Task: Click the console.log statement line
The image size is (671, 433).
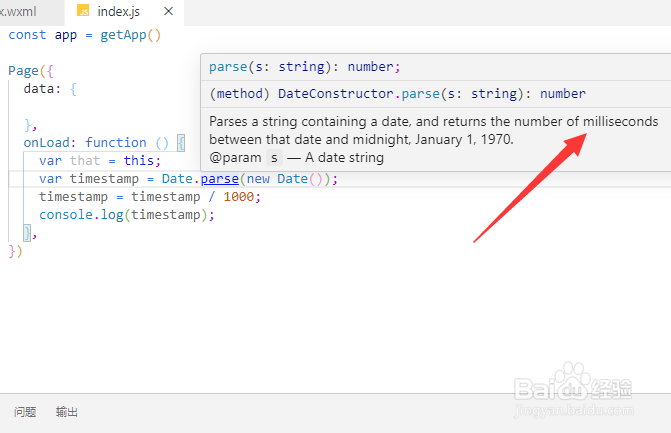Action: click(x=127, y=215)
